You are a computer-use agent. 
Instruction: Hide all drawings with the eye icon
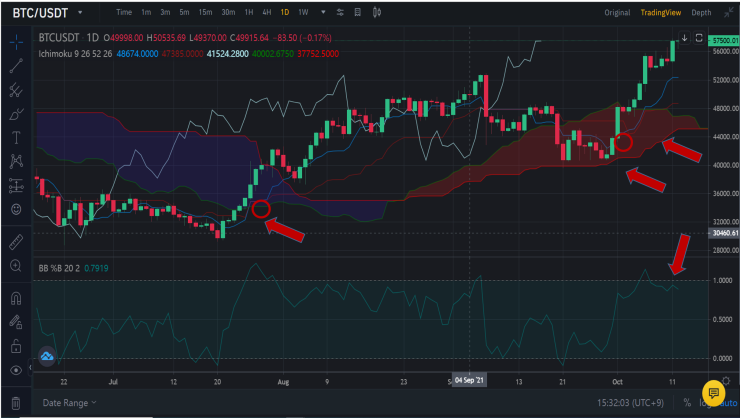pyautogui.click(x=16, y=370)
